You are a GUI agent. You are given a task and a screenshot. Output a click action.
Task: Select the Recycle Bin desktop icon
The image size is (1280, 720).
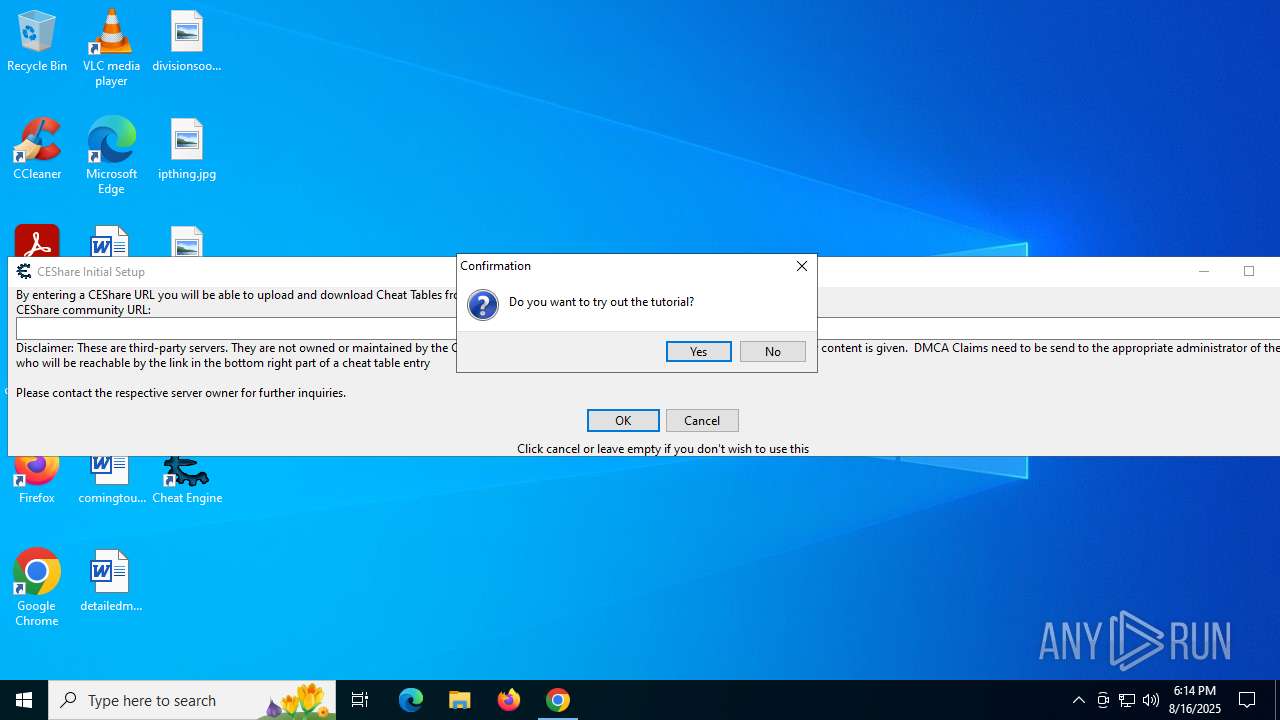[x=37, y=41]
